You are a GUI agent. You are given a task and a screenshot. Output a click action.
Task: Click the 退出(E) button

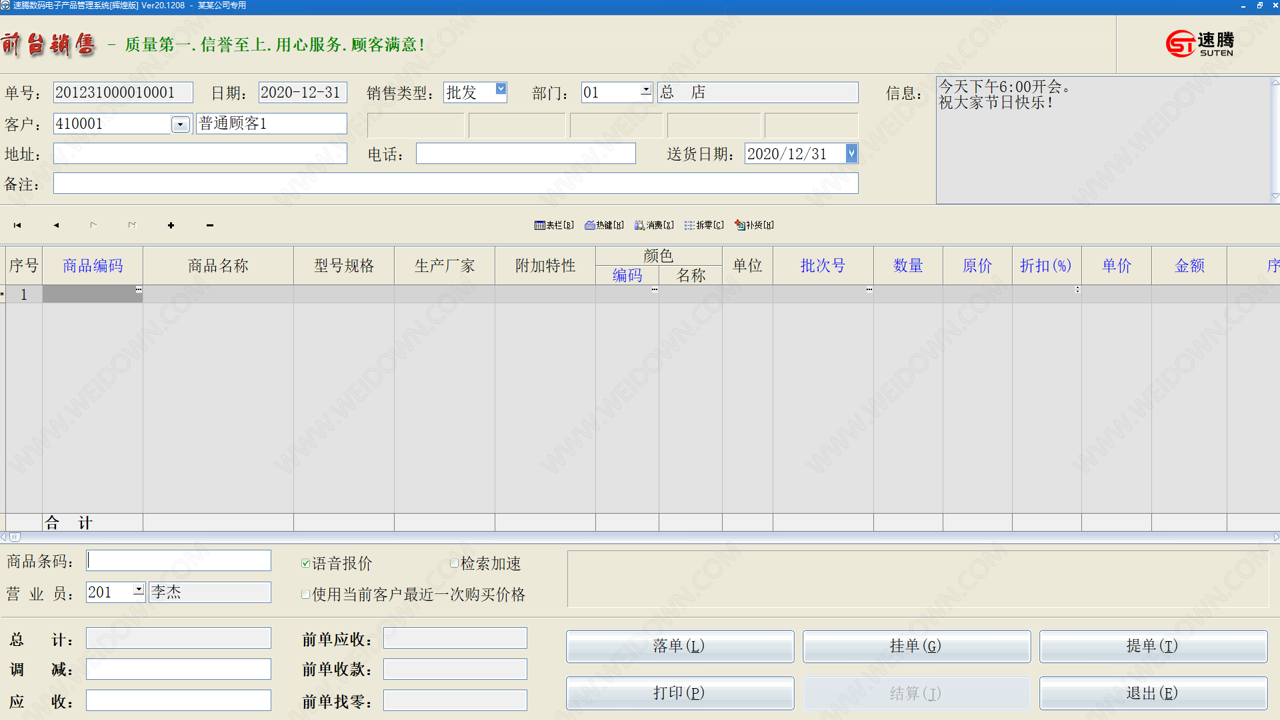(x=1153, y=693)
